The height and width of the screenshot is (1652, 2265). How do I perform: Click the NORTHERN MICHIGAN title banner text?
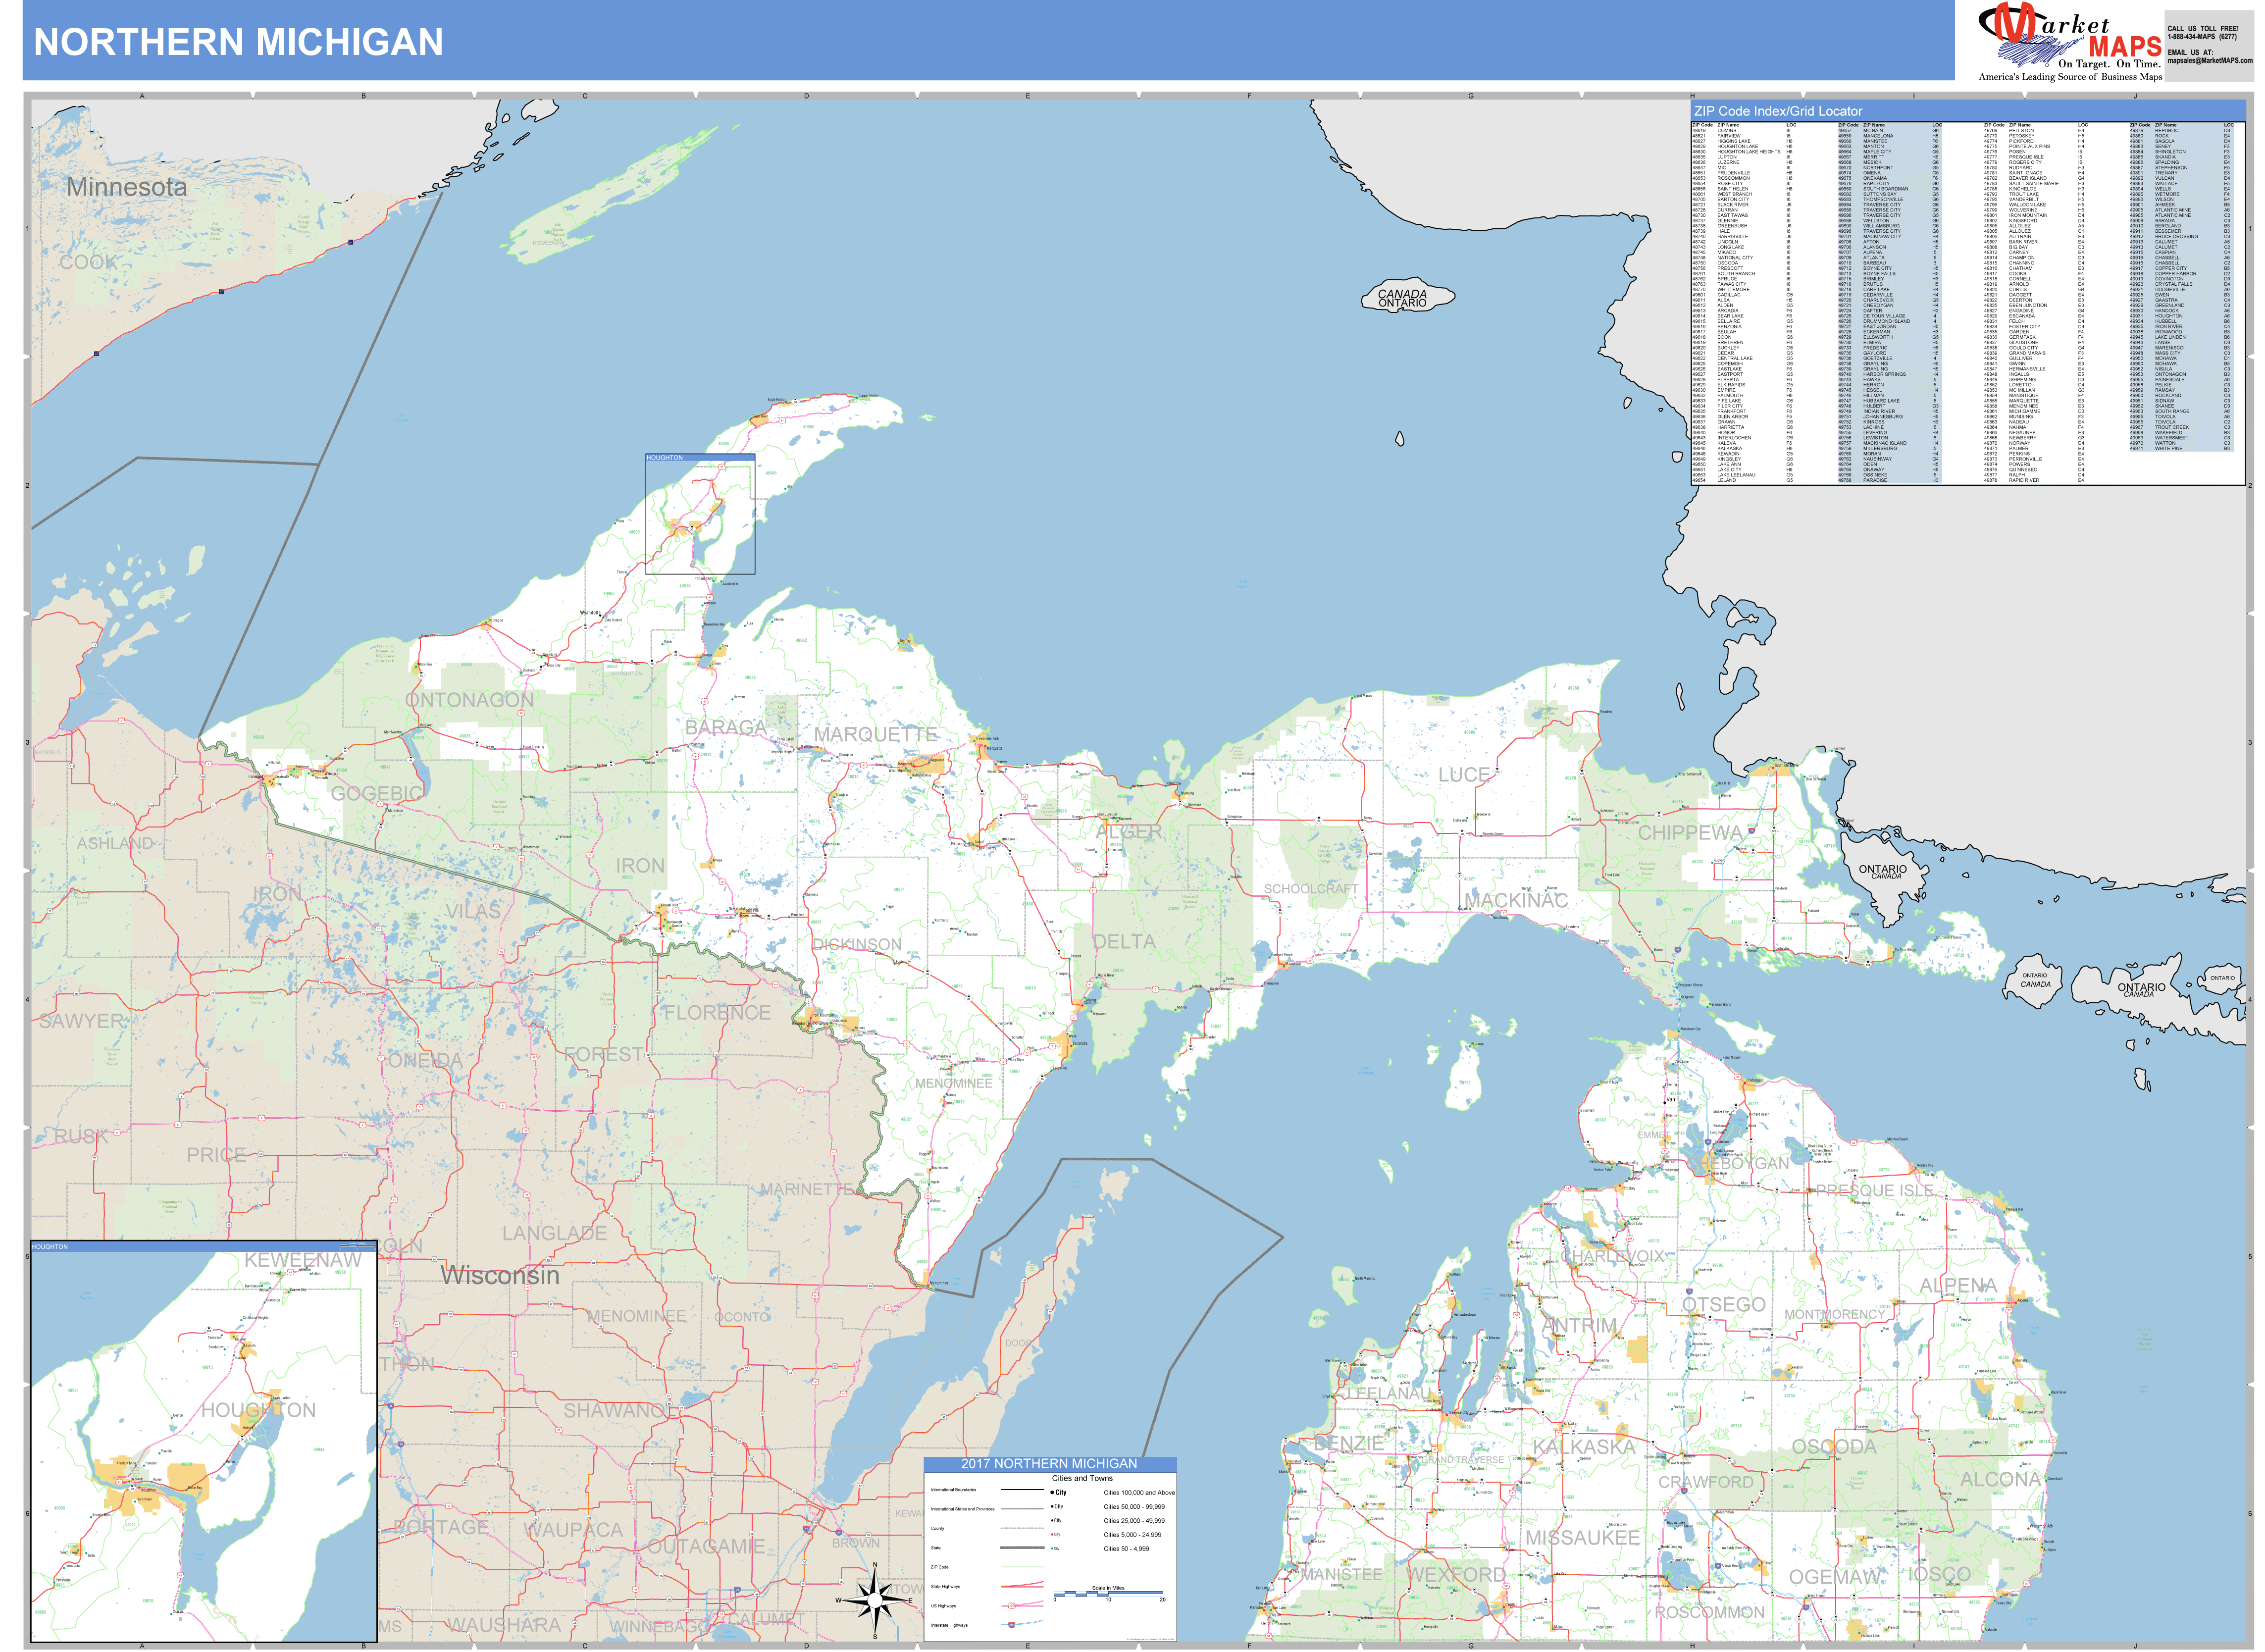239,42
